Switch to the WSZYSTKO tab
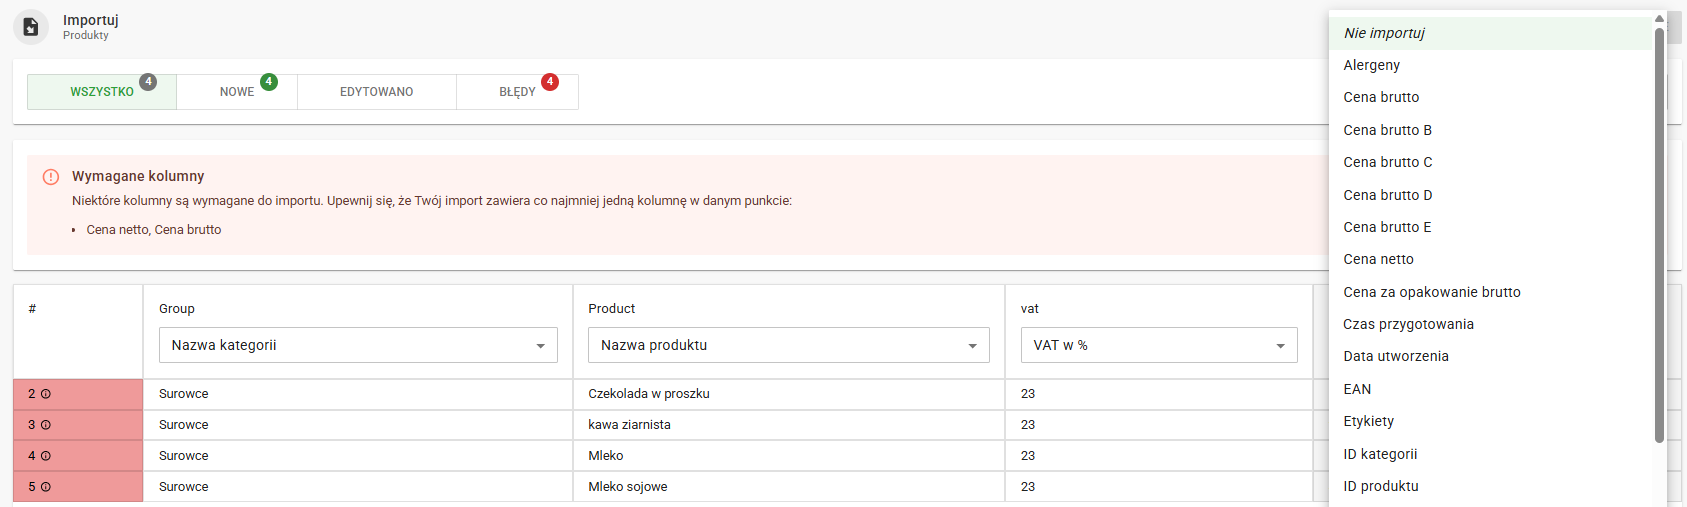 102,92
